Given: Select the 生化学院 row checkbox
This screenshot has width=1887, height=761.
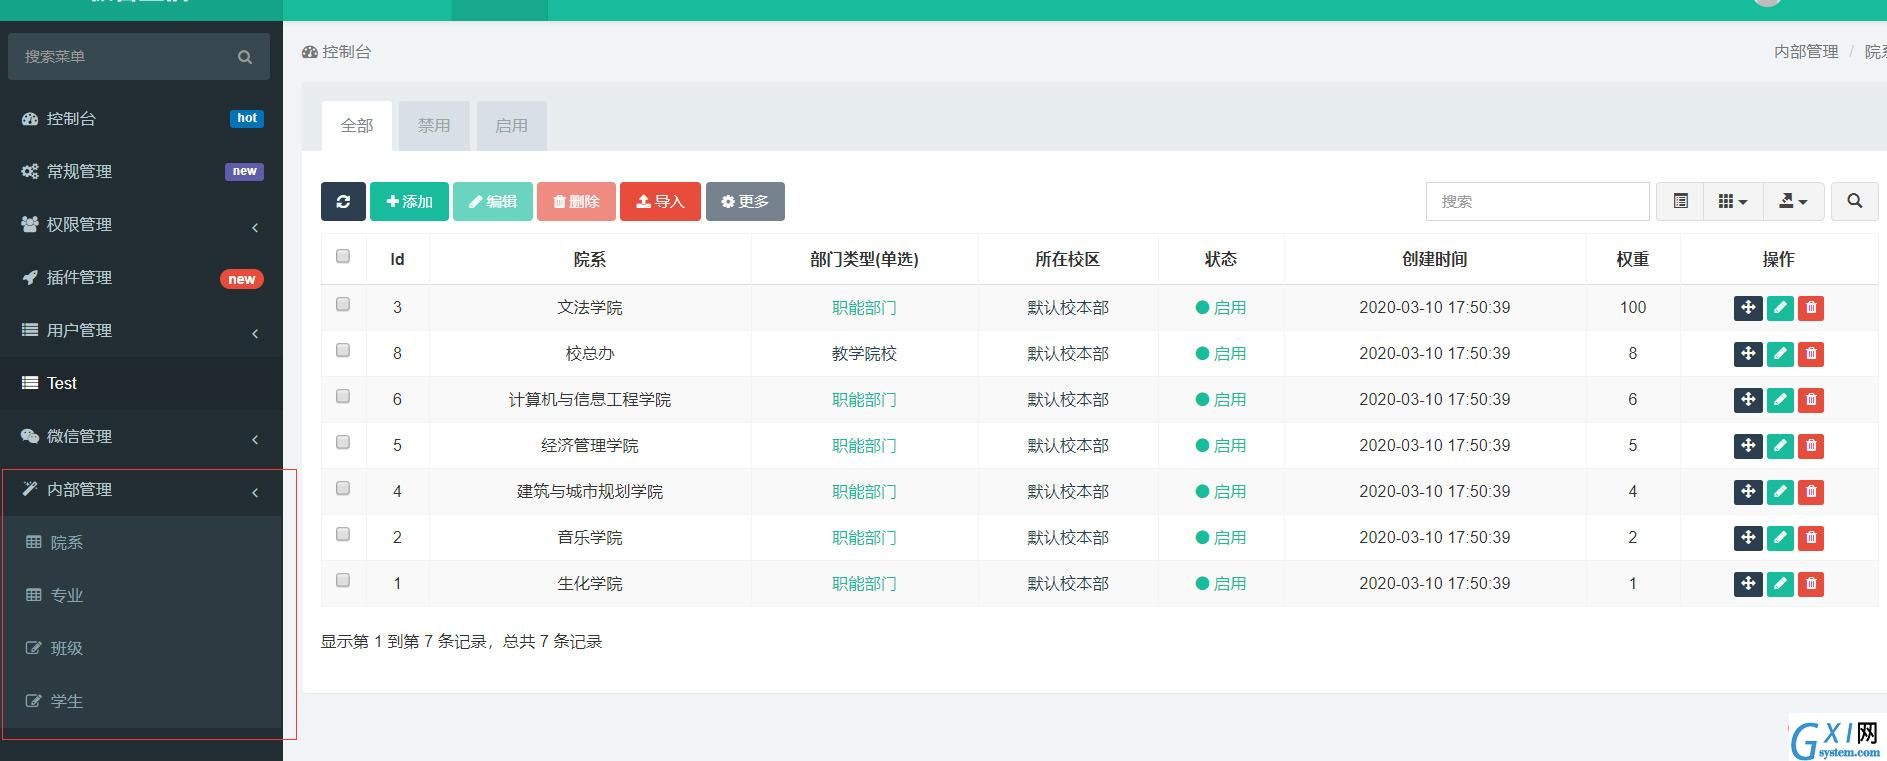Looking at the screenshot, I should click(343, 580).
